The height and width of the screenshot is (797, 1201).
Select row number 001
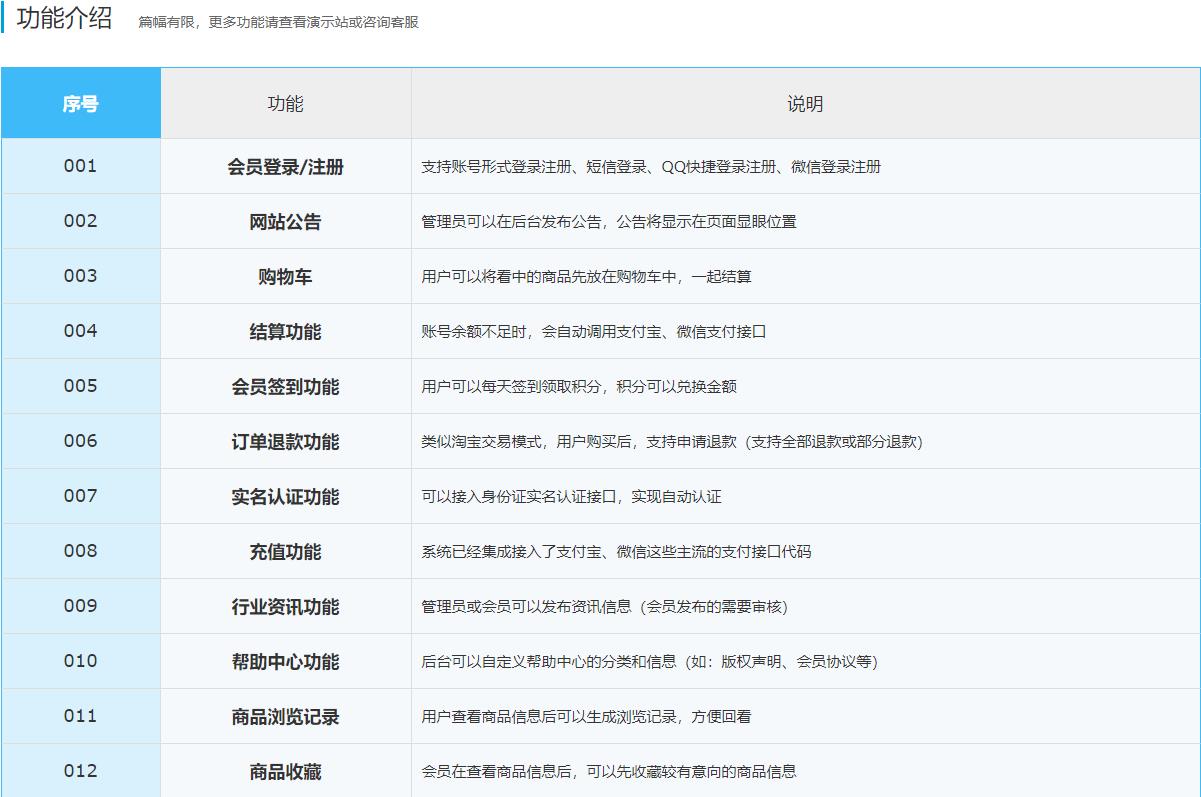(x=81, y=166)
